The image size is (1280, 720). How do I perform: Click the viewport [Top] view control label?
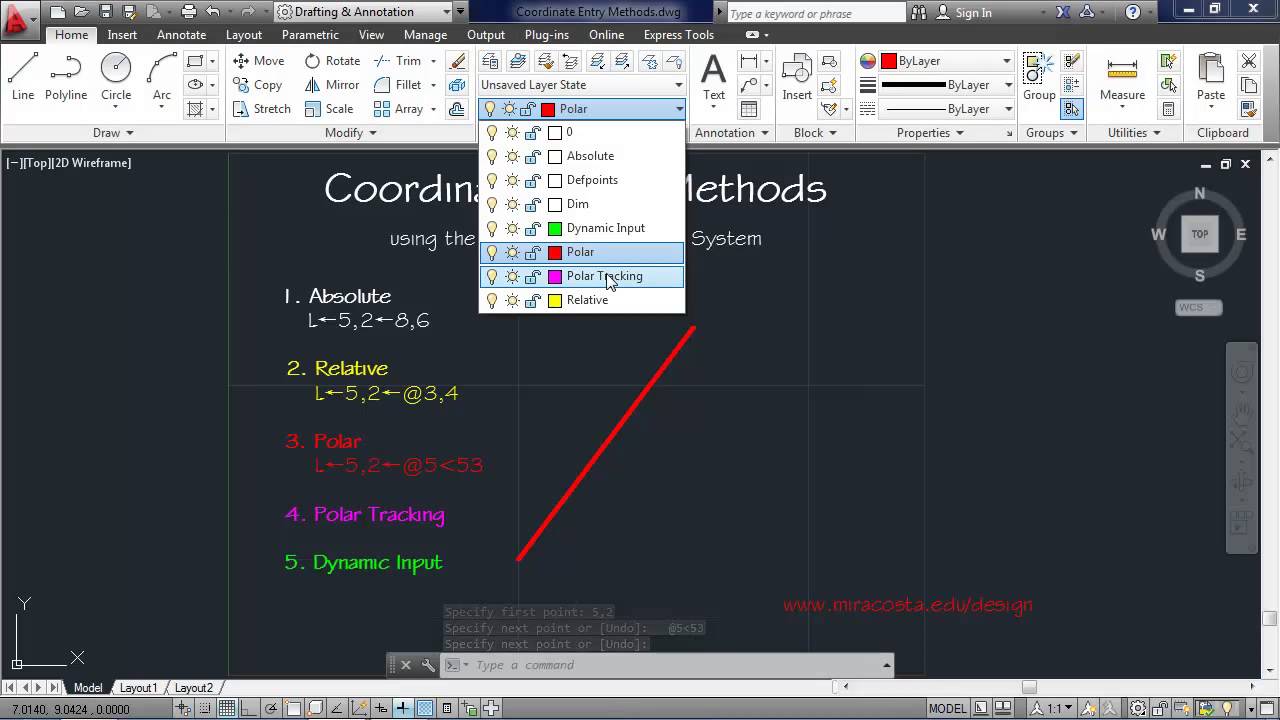[x=37, y=163]
